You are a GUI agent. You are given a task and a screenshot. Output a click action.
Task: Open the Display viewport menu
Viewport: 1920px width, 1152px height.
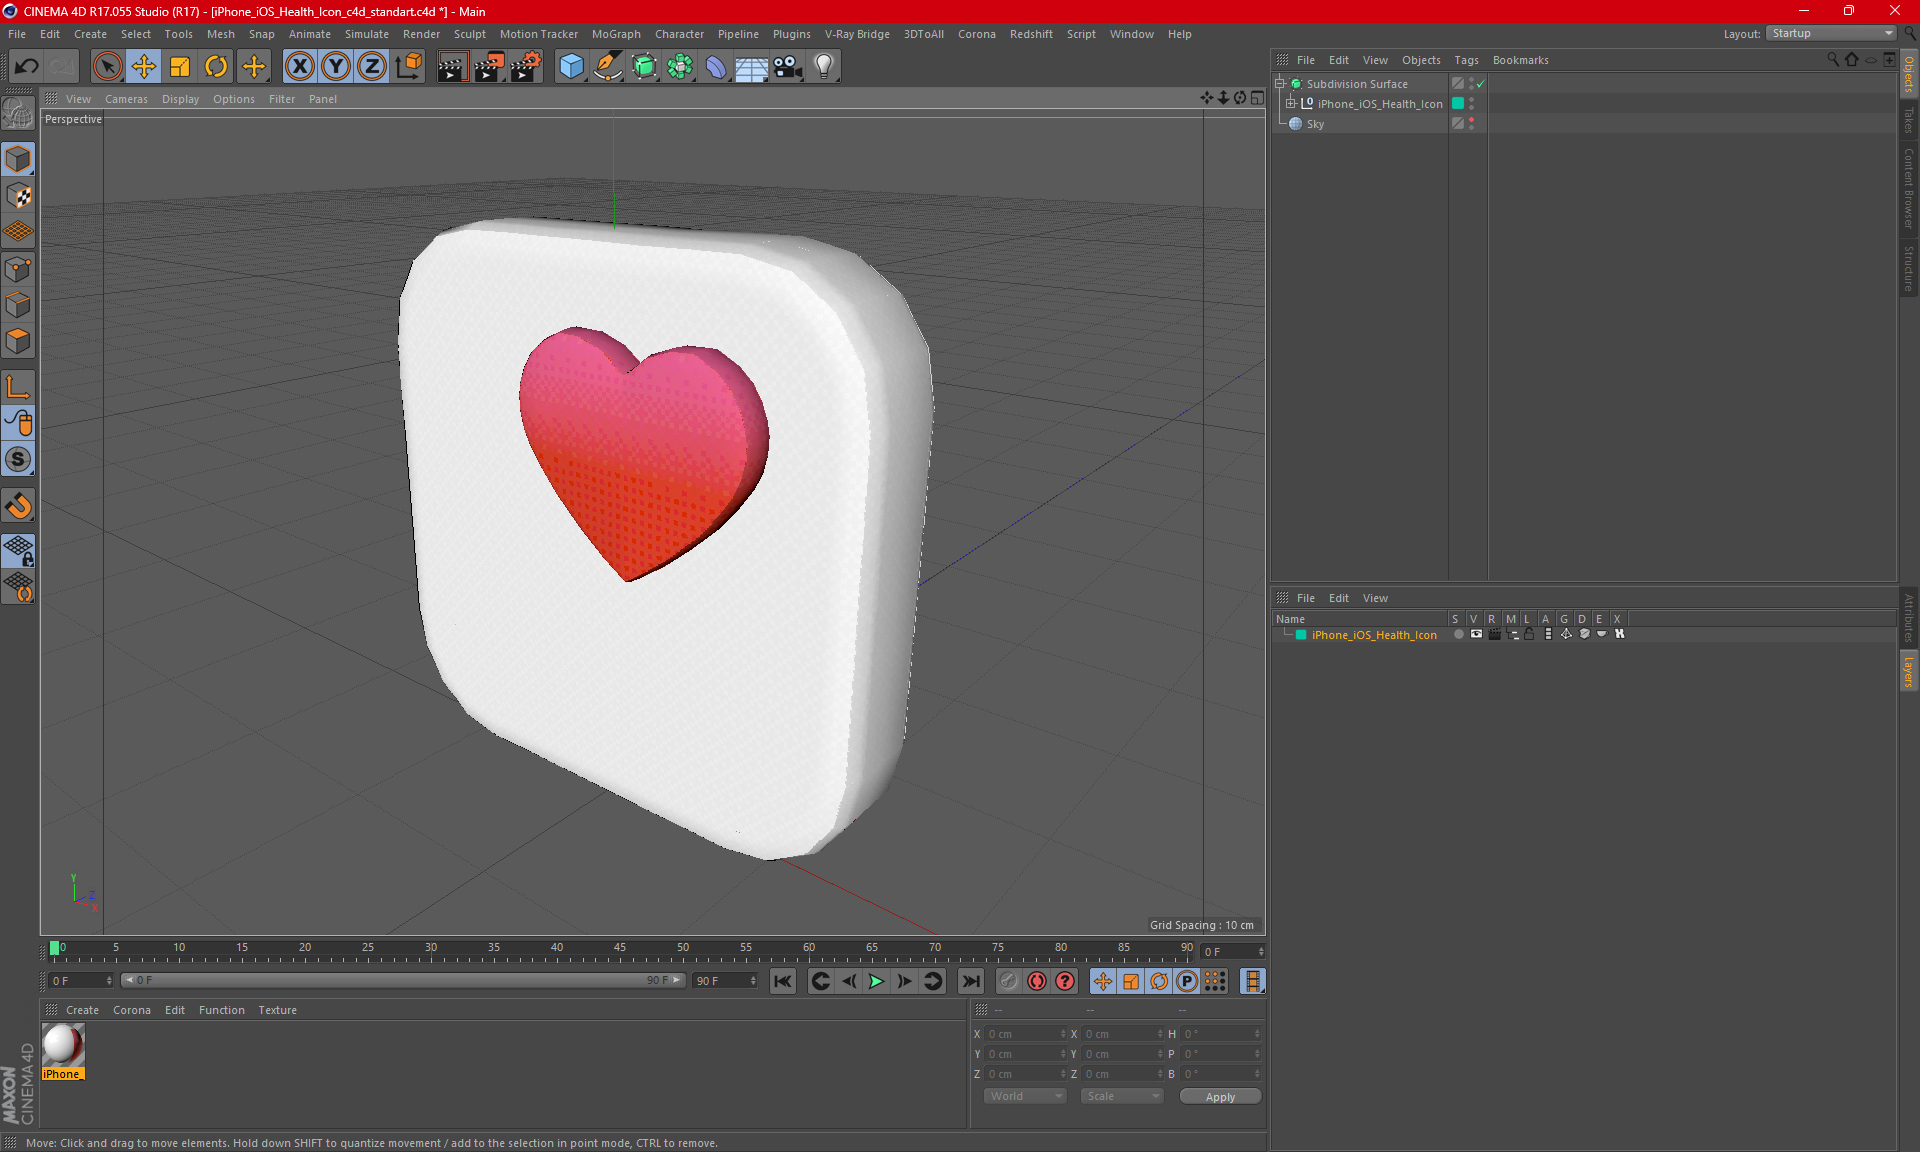(180, 99)
